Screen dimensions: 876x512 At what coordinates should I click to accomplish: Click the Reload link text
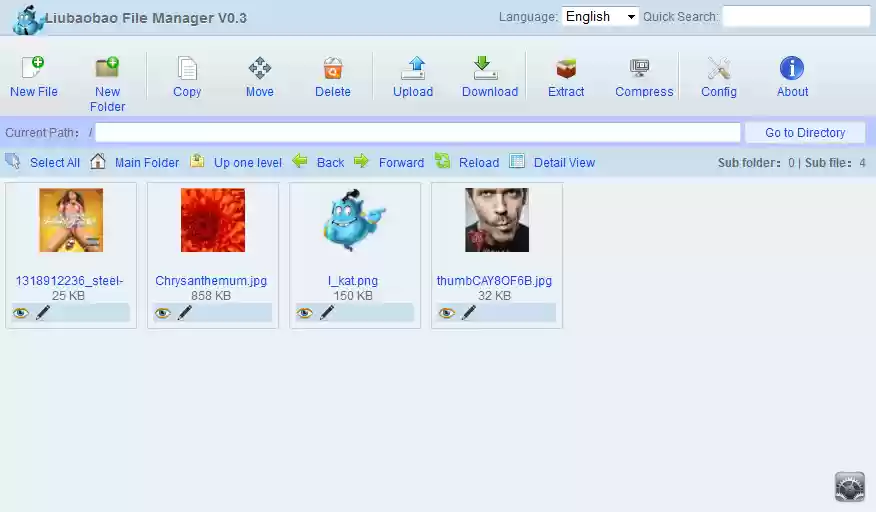point(479,163)
